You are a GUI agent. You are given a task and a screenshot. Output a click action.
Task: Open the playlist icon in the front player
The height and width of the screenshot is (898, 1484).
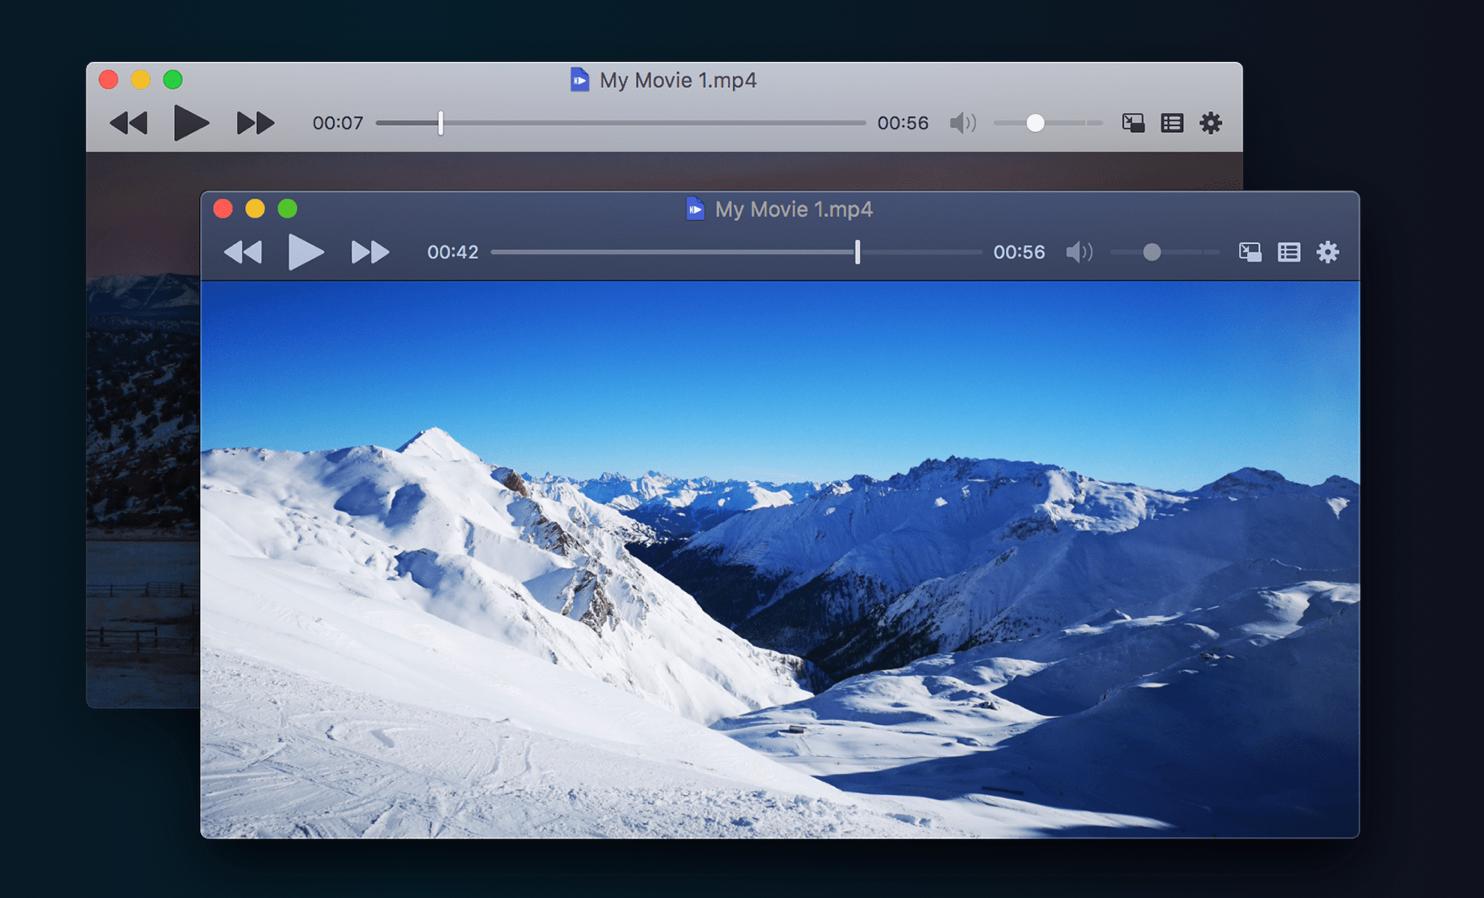(1288, 252)
